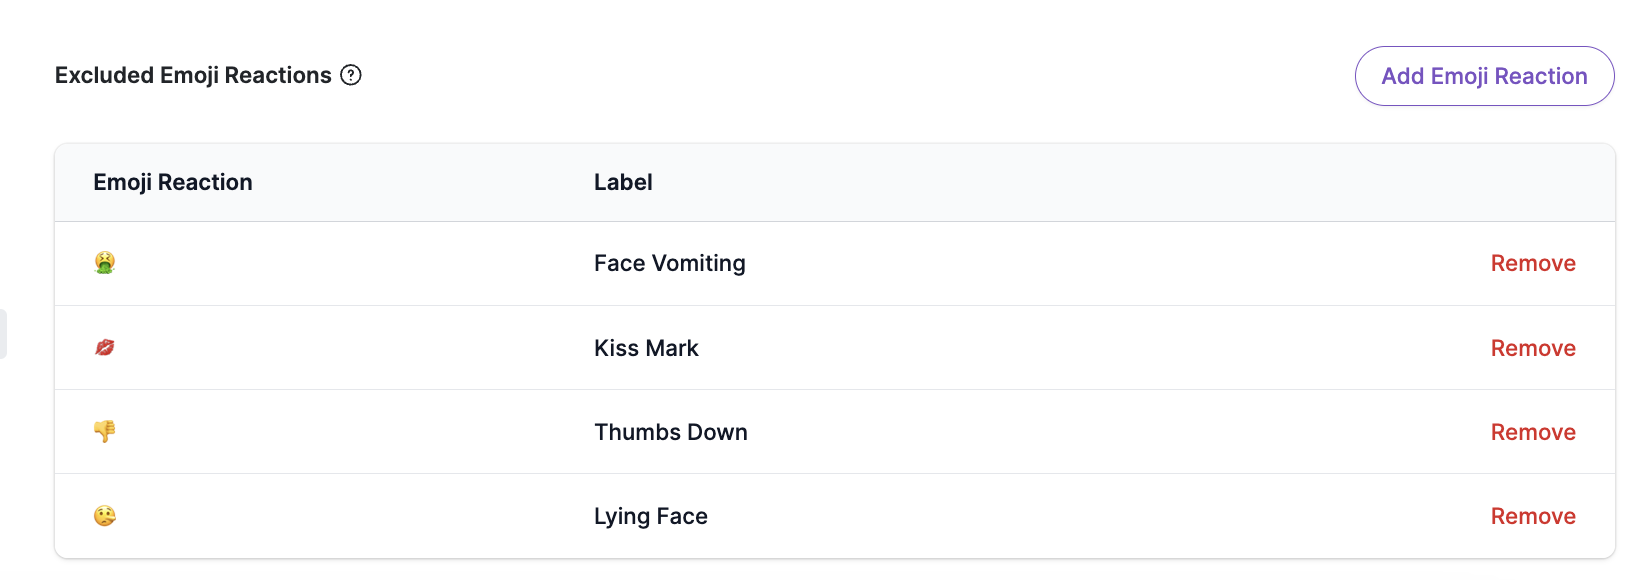Screen dimensions: 1640x580
Task: Remove the Kiss Mark reaction
Action: [x=1533, y=347]
